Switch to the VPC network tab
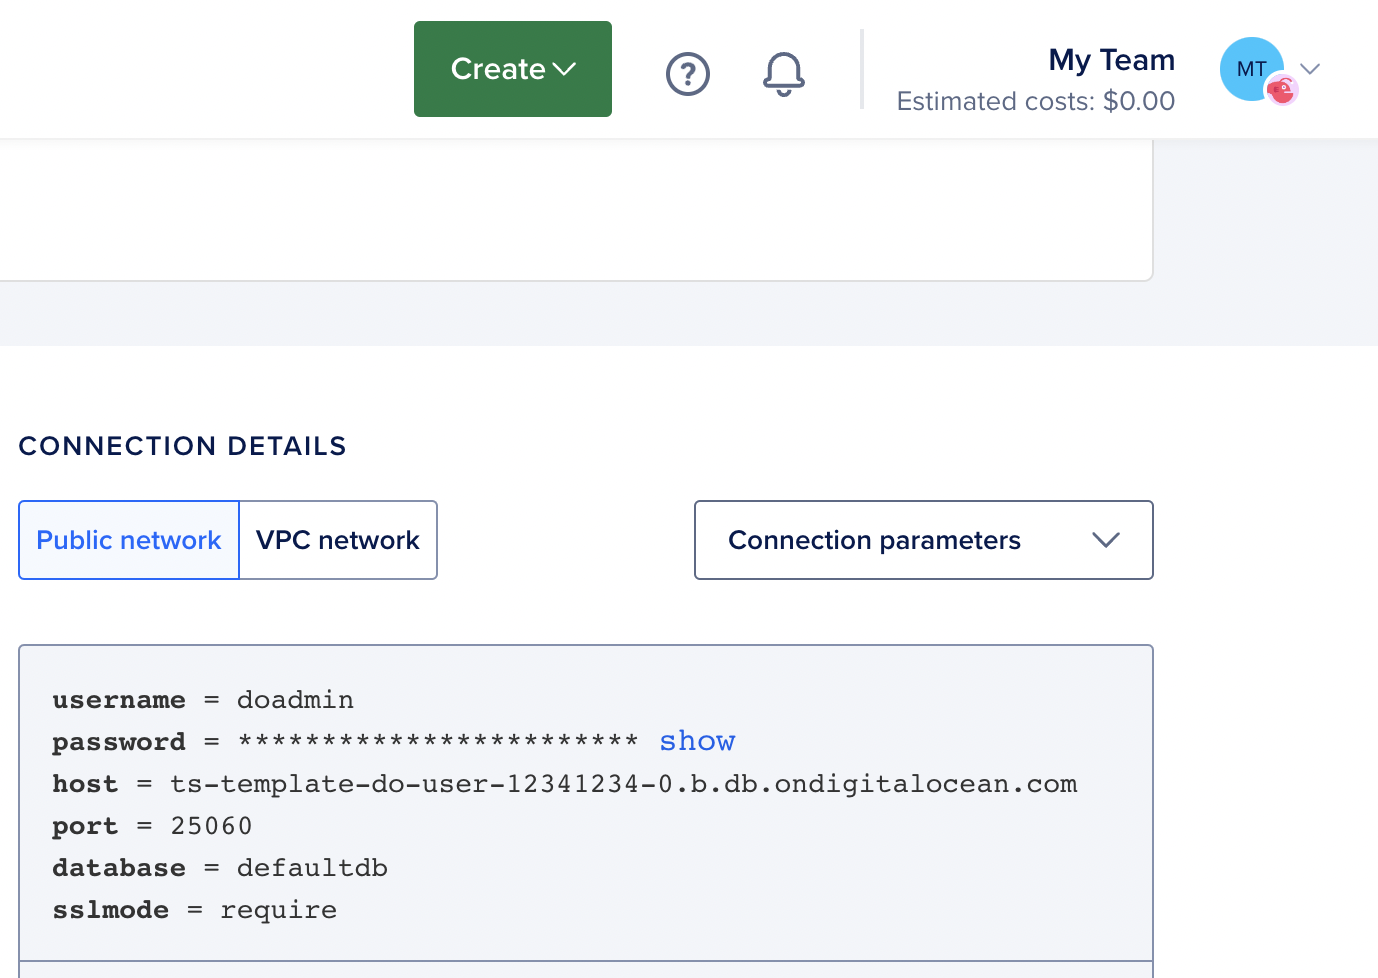This screenshot has width=1378, height=978. (x=338, y=540)
